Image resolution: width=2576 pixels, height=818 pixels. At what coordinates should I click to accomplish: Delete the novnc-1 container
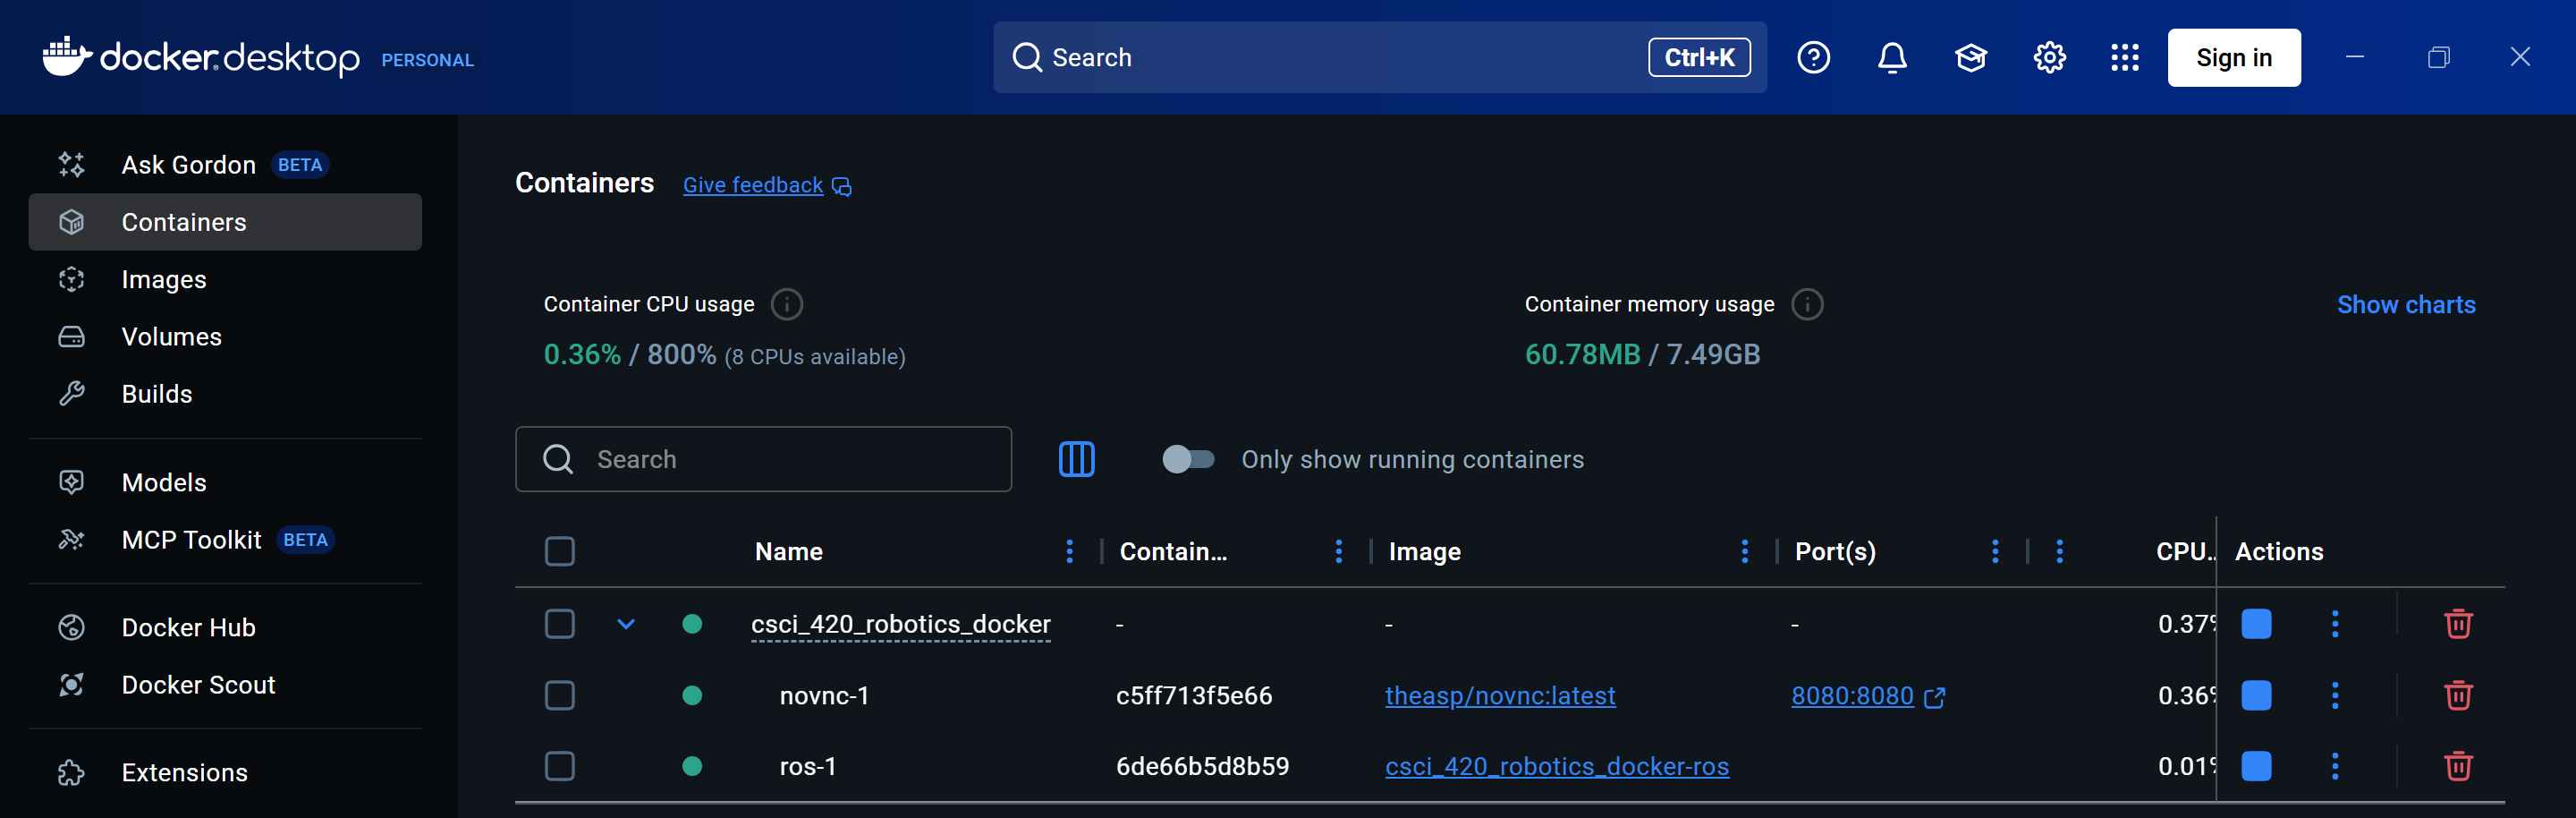2458,695
